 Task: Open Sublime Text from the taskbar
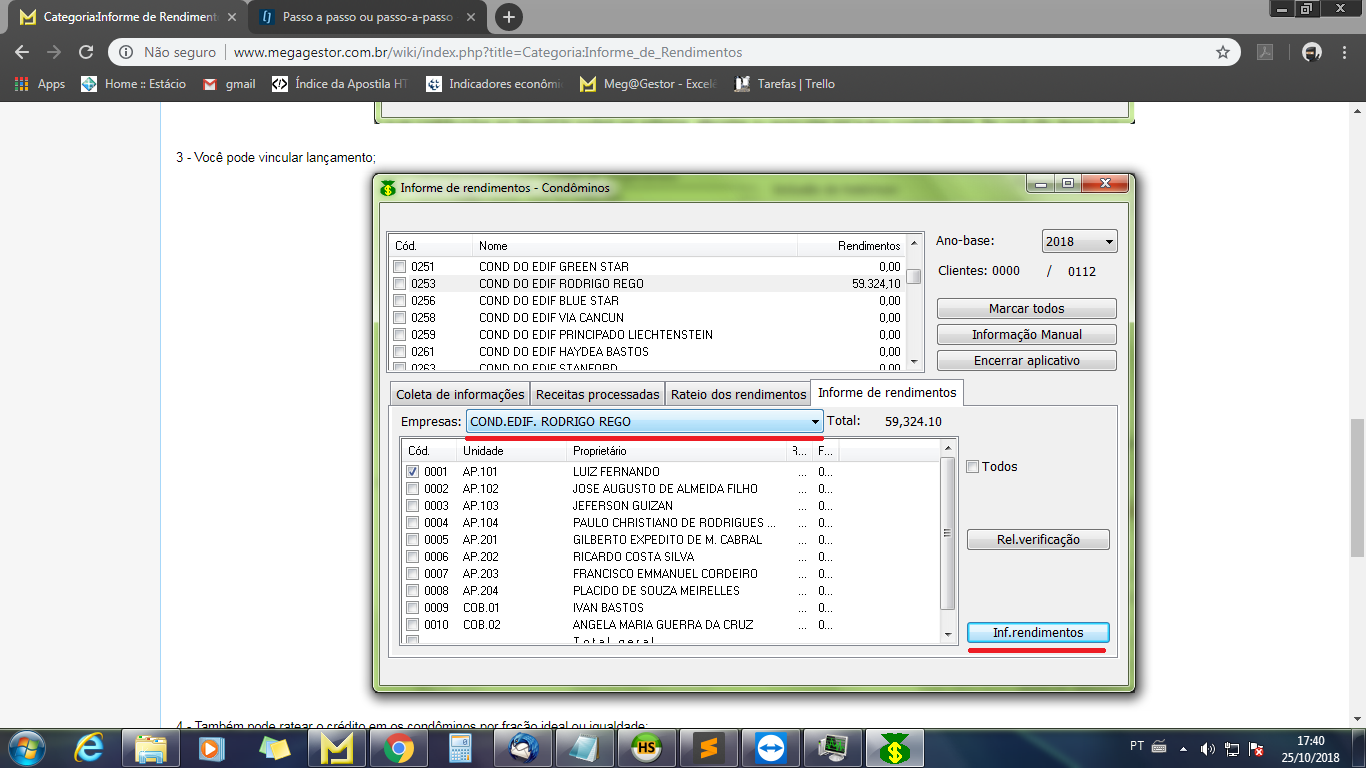709,747
